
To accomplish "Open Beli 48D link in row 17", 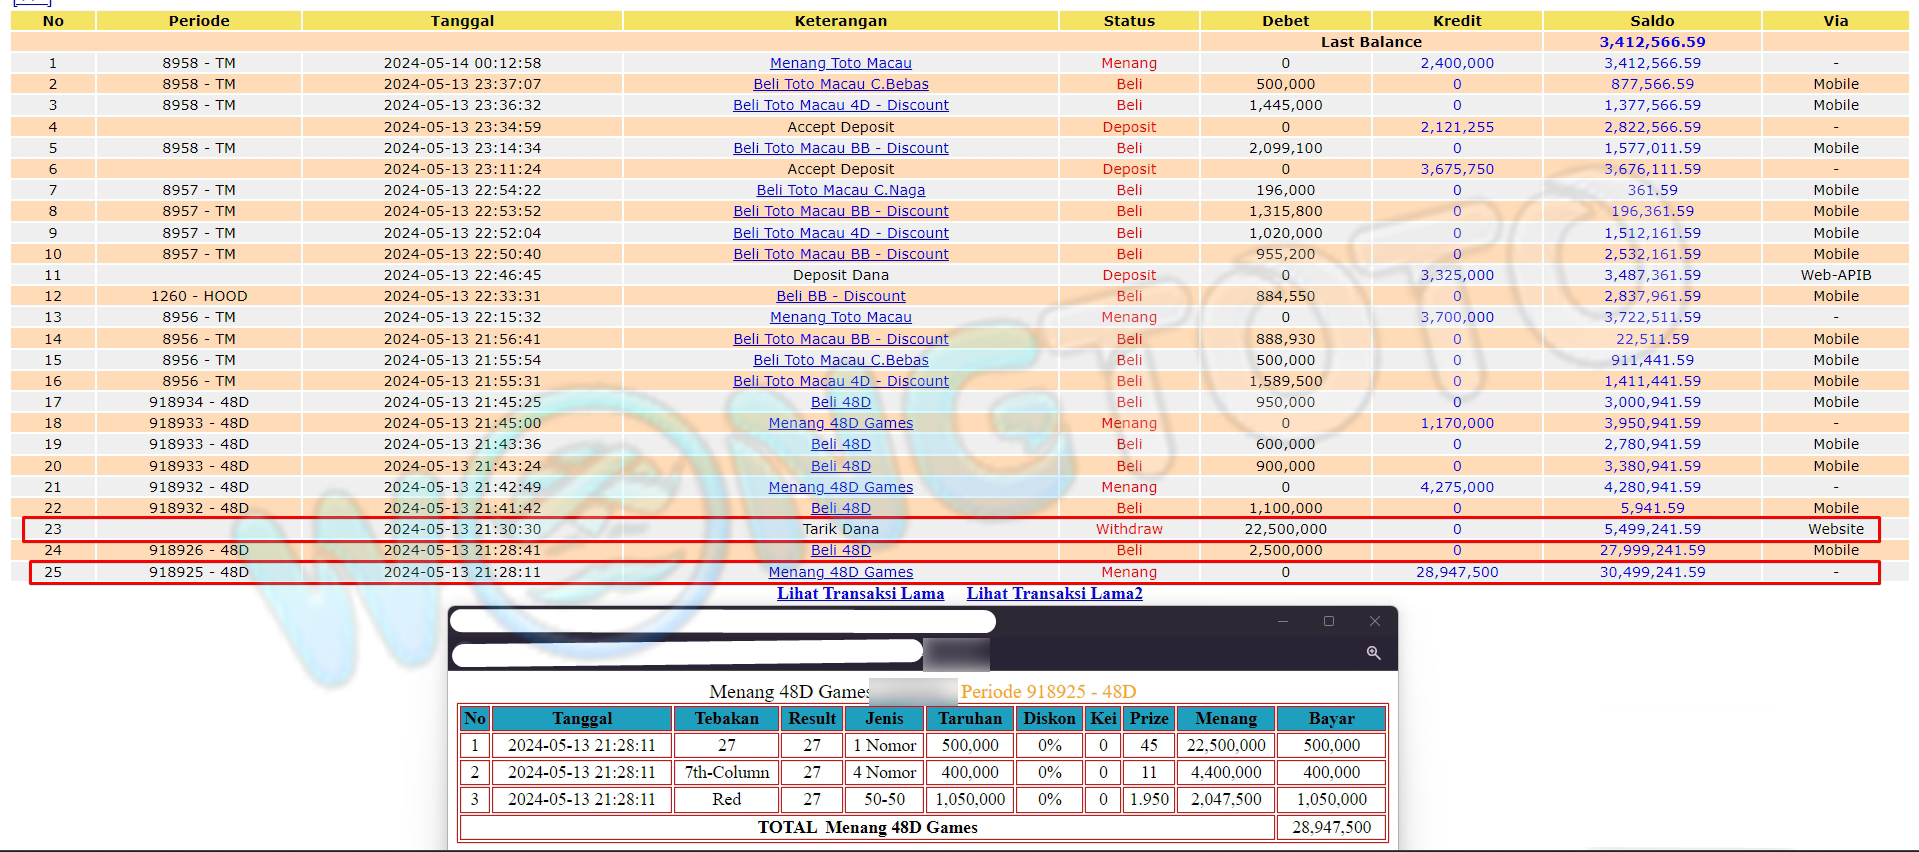I will [840, 402].
